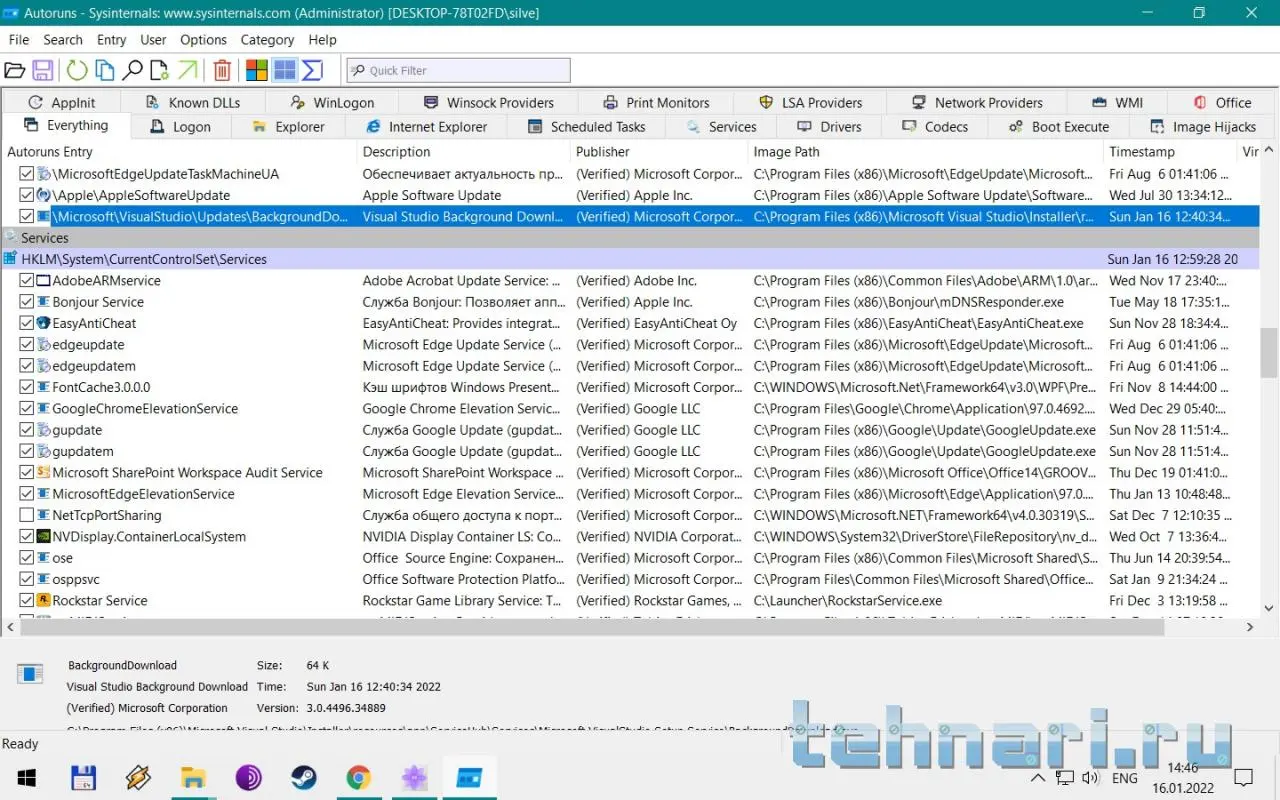Open Steam from the taskbar
Image resolution: width=1280 pixels, height=800 pixels.
click(303, 778)
